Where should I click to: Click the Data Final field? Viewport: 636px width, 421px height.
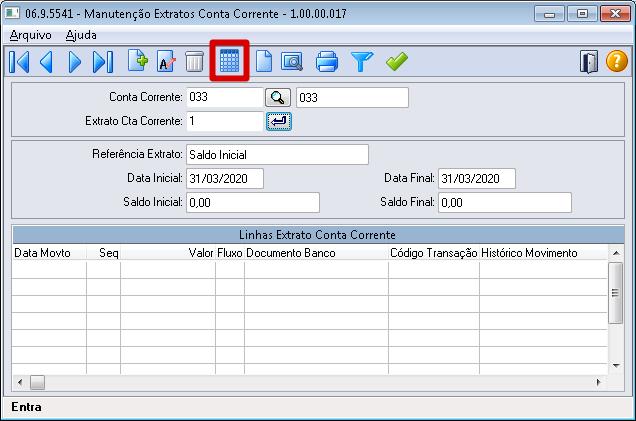tap(477, 178)
